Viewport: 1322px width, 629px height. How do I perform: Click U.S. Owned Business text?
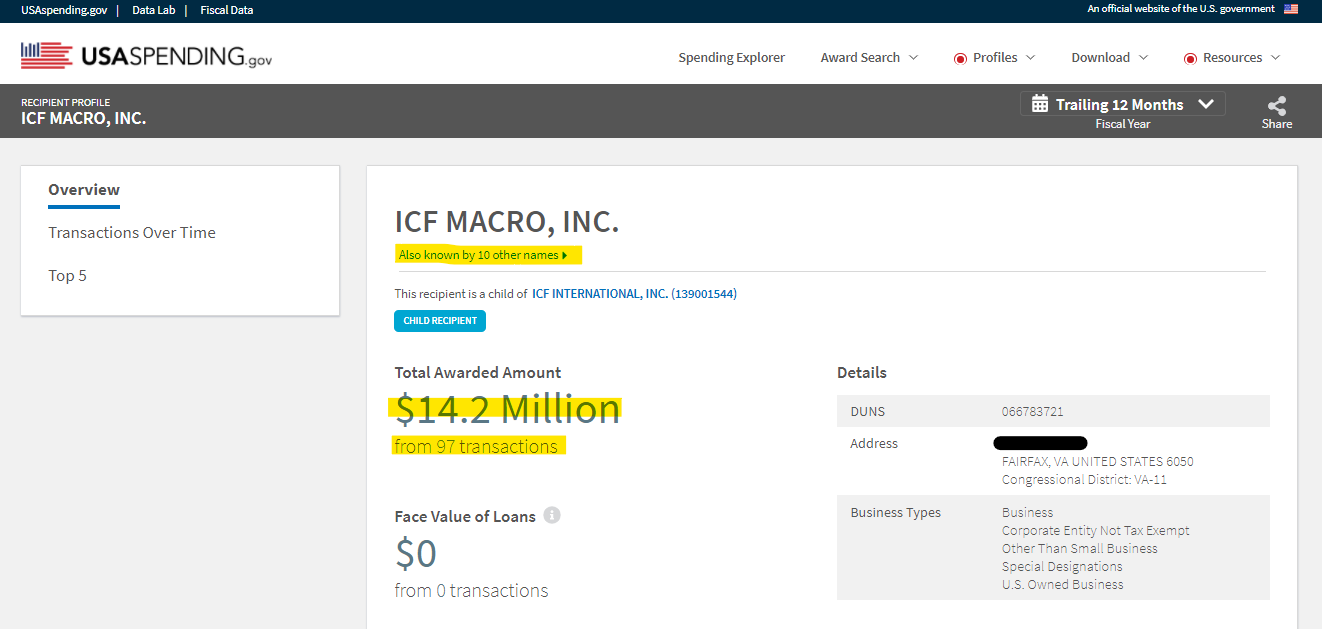point(1063,585)
